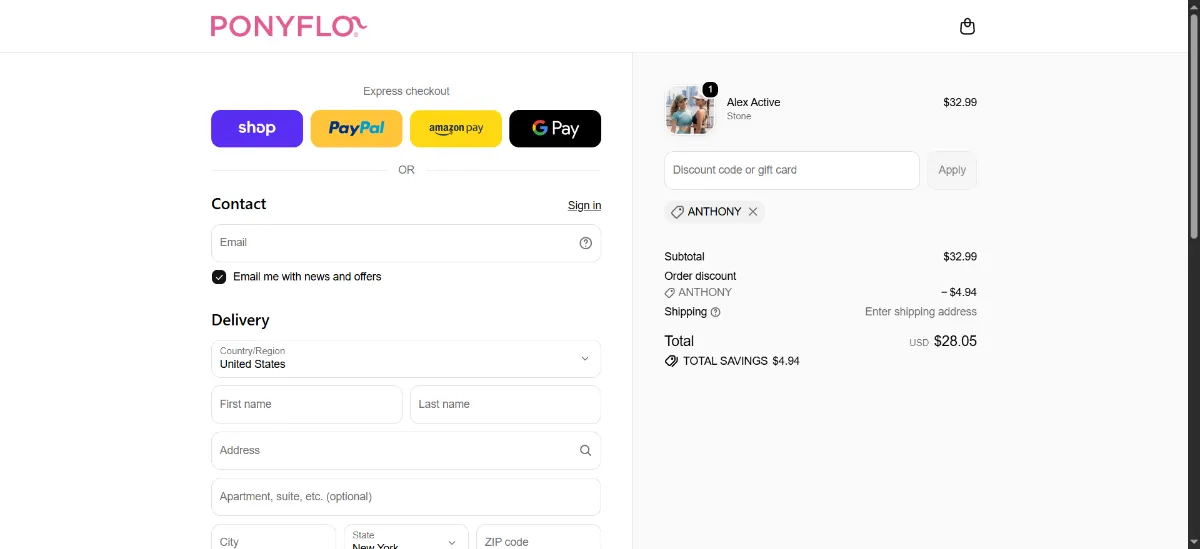Click the Apply discount button
Viewport: 1200px width, 549px height.
tap(952, 170)
